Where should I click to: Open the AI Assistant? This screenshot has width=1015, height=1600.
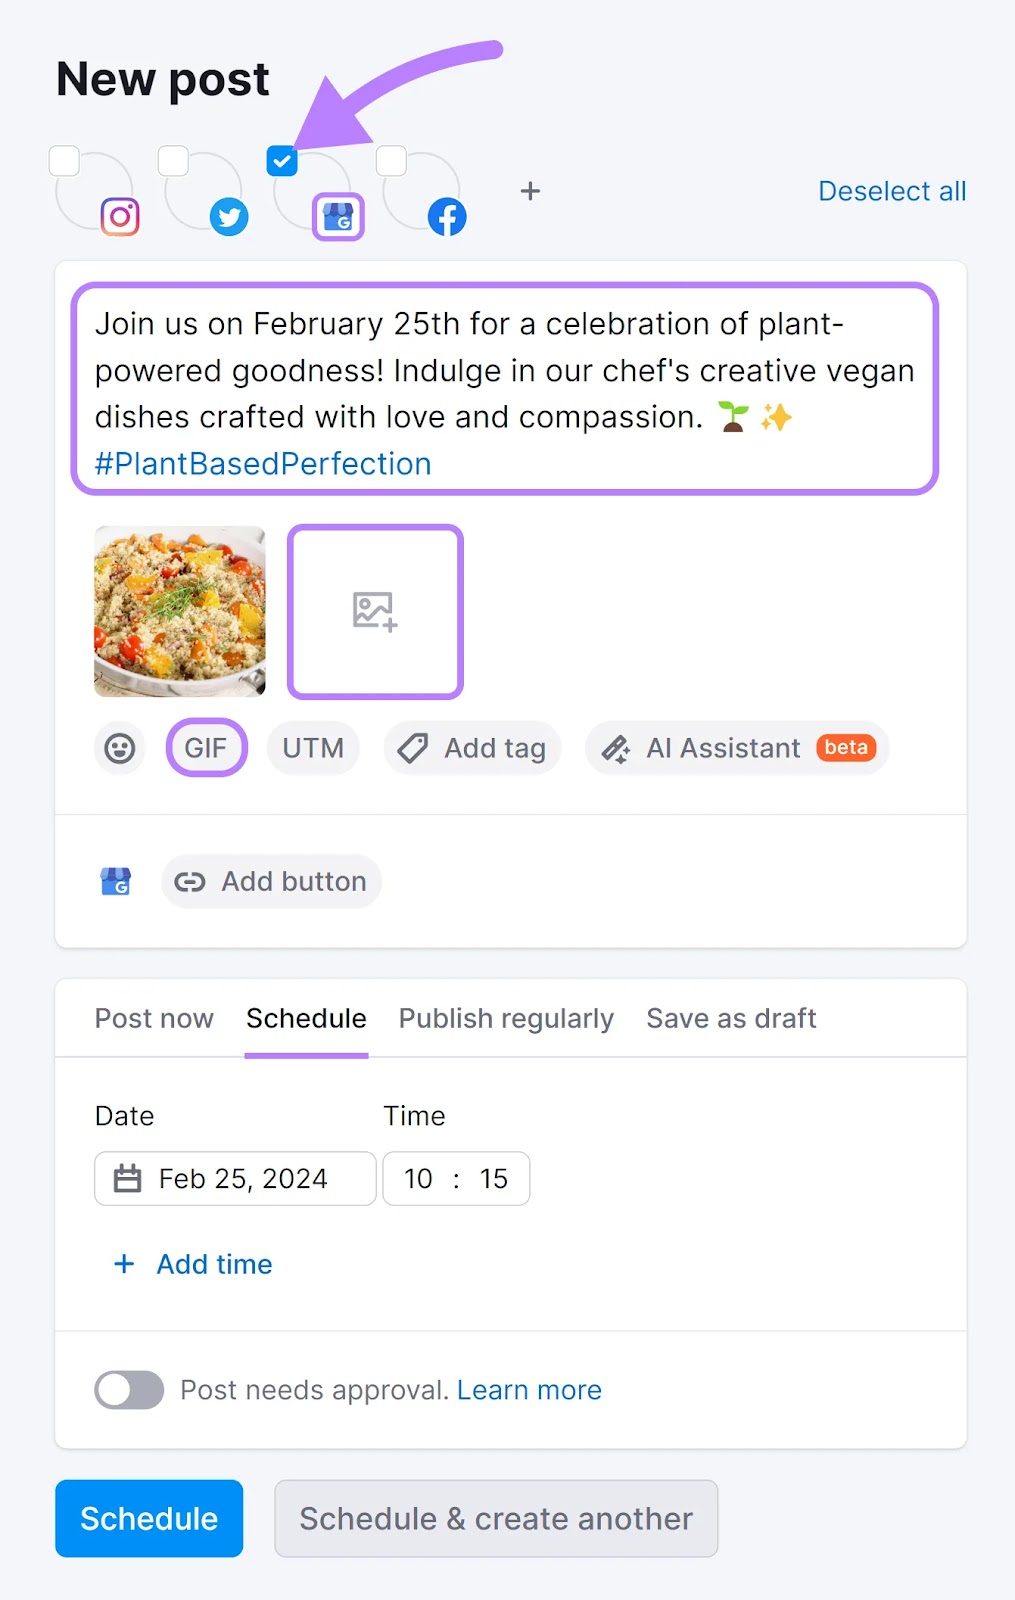(x=736, y=748)
